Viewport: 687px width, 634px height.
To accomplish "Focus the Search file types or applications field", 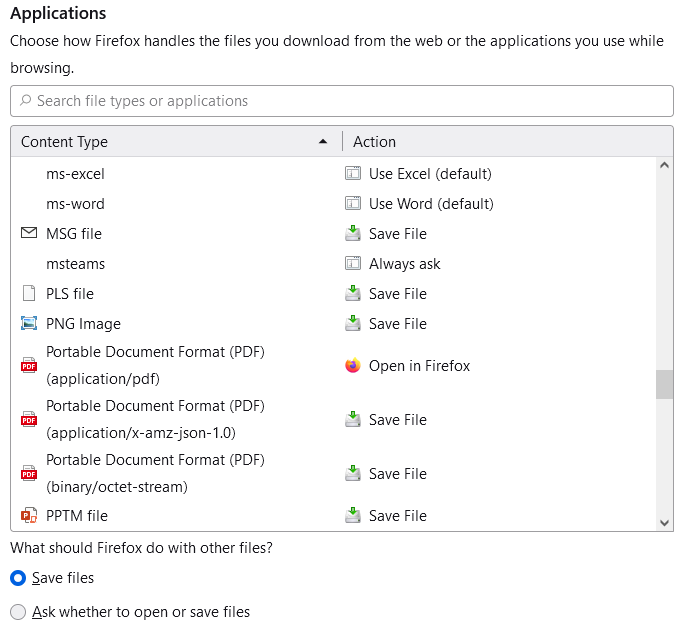I will coord(350,101).
